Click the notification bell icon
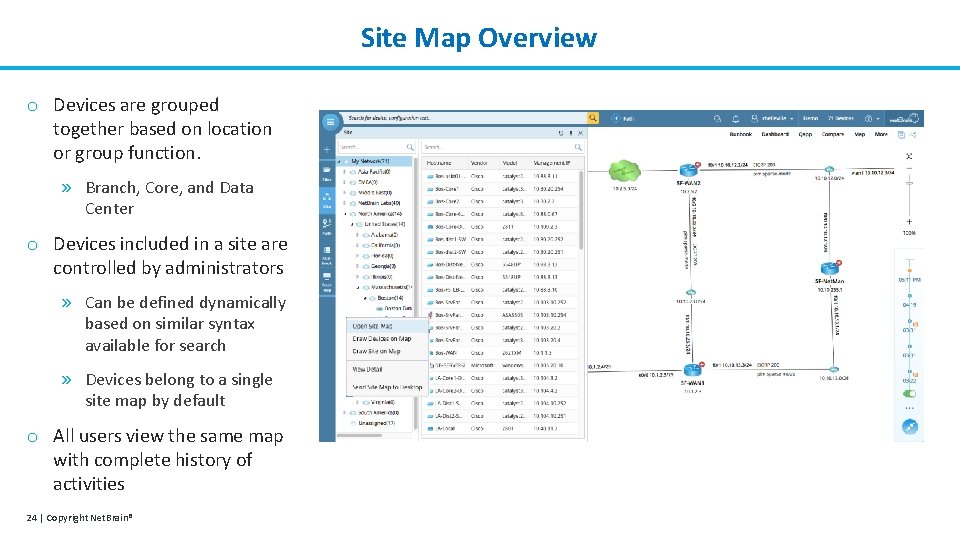960x540 pixels. pyautogui.click(x=736, y=118)
